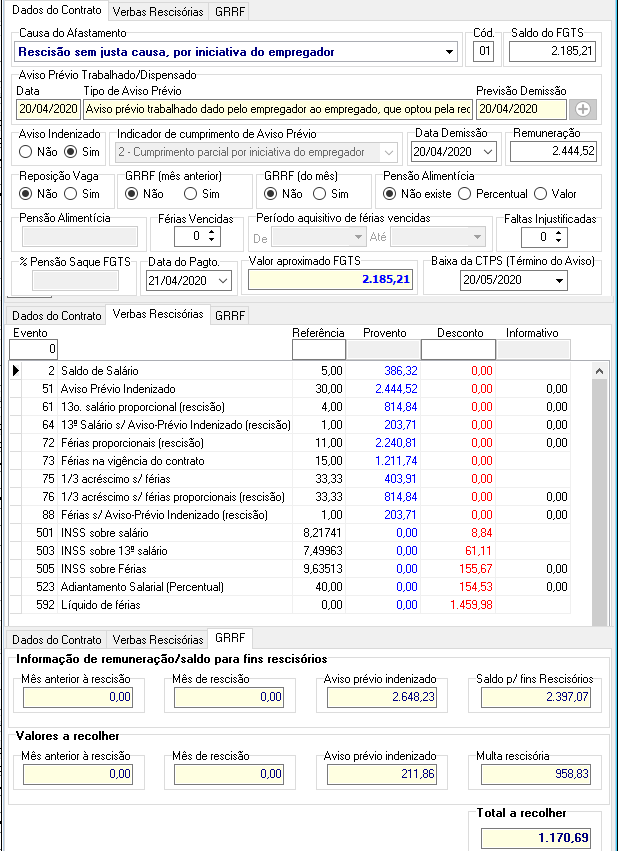This screenshot has width=618, height=851.
Task: Select Não for GRRF (mês anterior)
Action: [x=131, y=194]
